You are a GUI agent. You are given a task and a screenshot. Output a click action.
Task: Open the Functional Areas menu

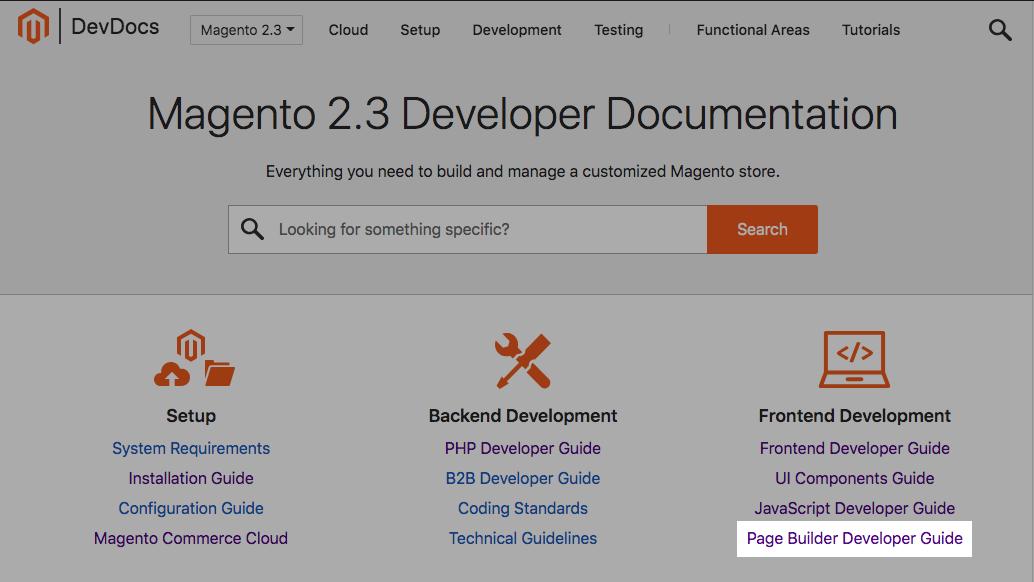(753, 30)
